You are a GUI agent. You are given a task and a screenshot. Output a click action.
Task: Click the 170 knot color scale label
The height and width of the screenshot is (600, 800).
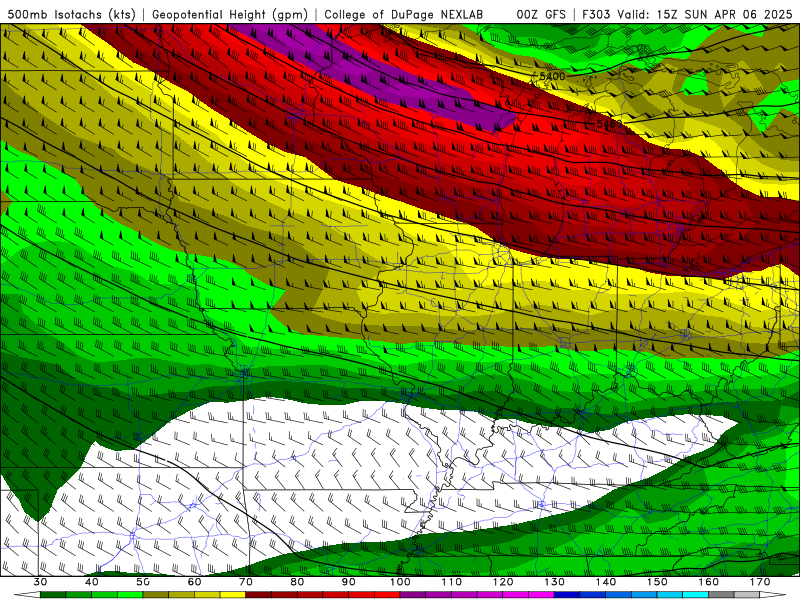[x=760, y=582]
